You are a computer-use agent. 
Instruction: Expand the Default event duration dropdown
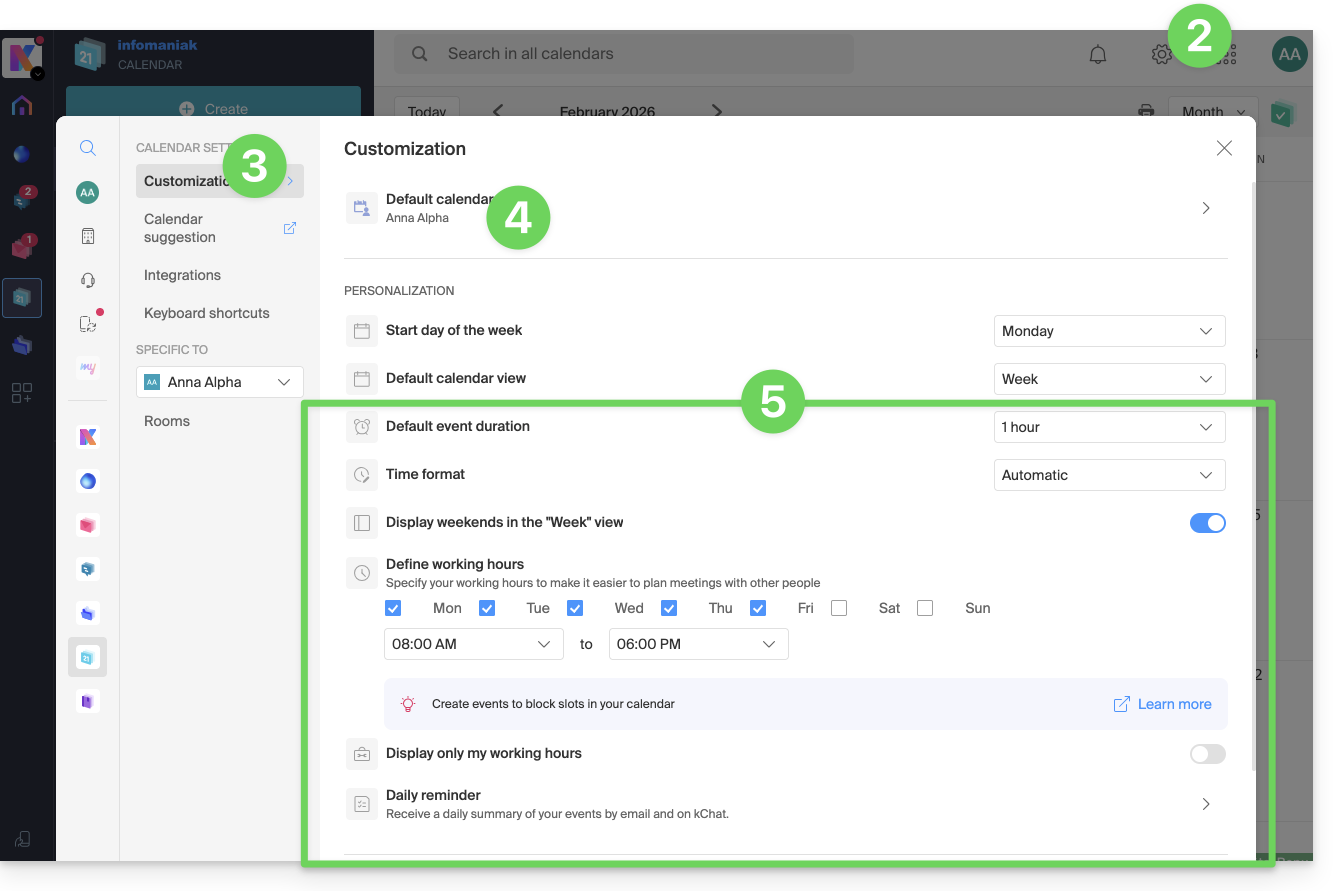[x=1109, y=427]
